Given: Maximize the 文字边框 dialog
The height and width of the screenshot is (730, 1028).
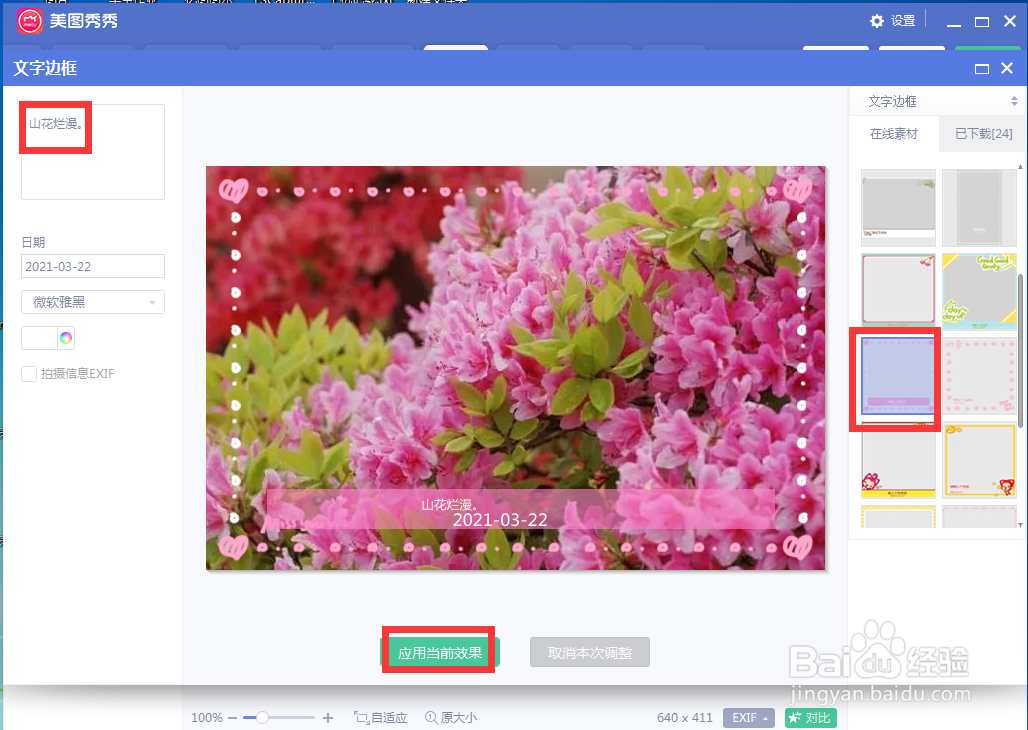Looking at the screenshot, I should (x=981, y=68).
